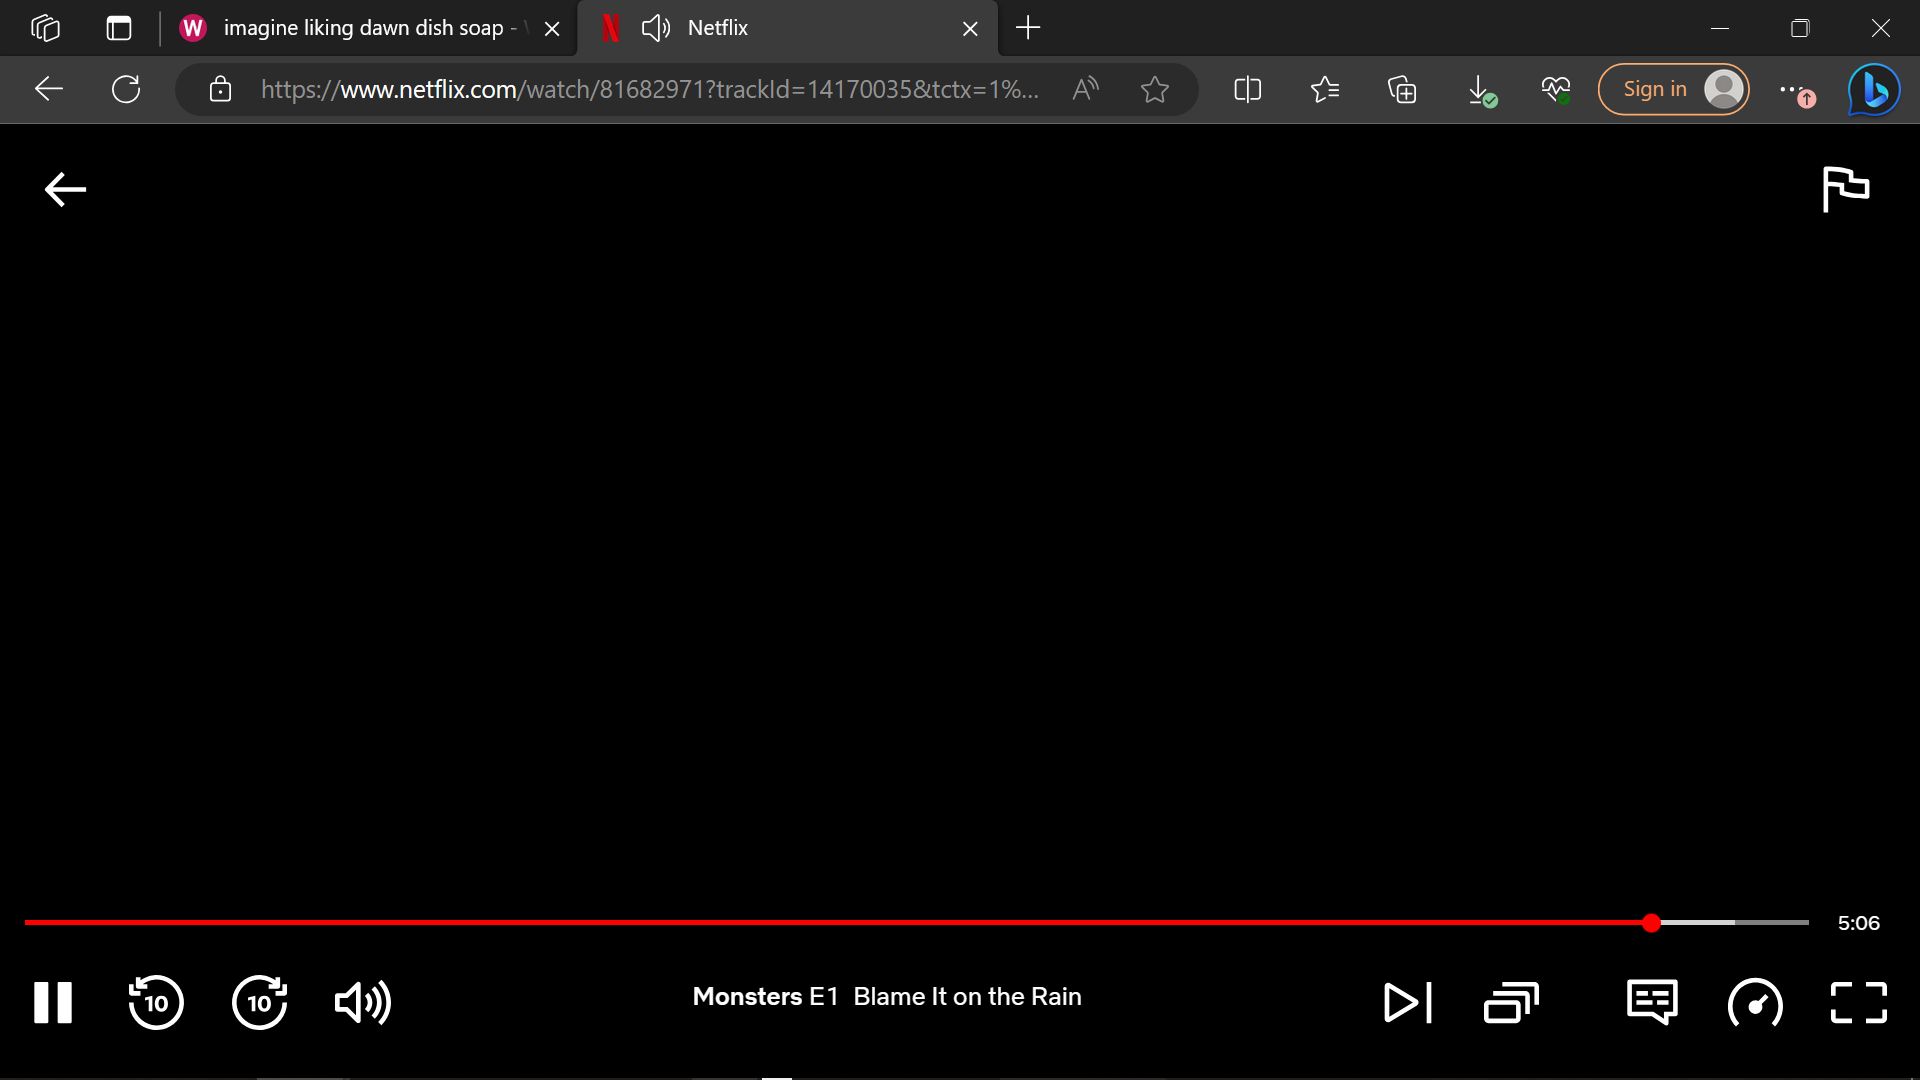The width and height of the screenshot is (1920, 1080).
Task: Play the next episode
Action: coord(1407,1002)
